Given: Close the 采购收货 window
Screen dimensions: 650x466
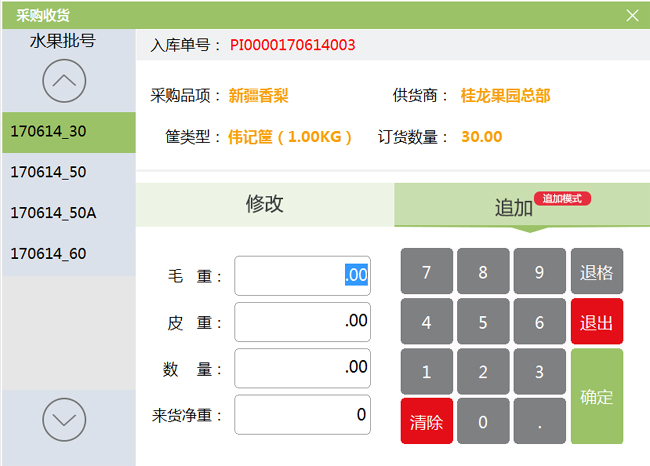Looking at the screenshot, I should 632,15.
